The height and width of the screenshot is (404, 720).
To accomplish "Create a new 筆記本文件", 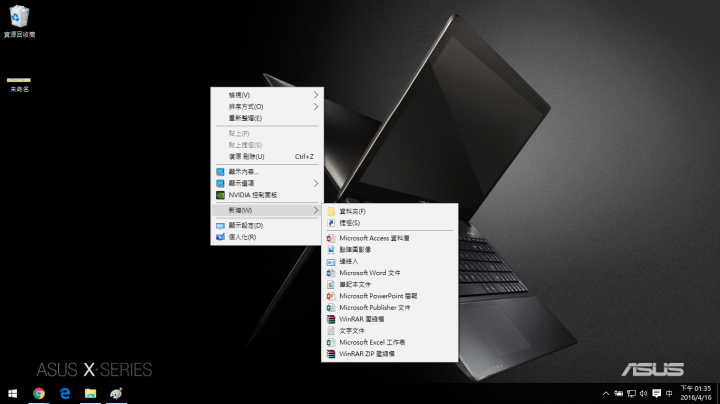I will [x=389, y=284].
